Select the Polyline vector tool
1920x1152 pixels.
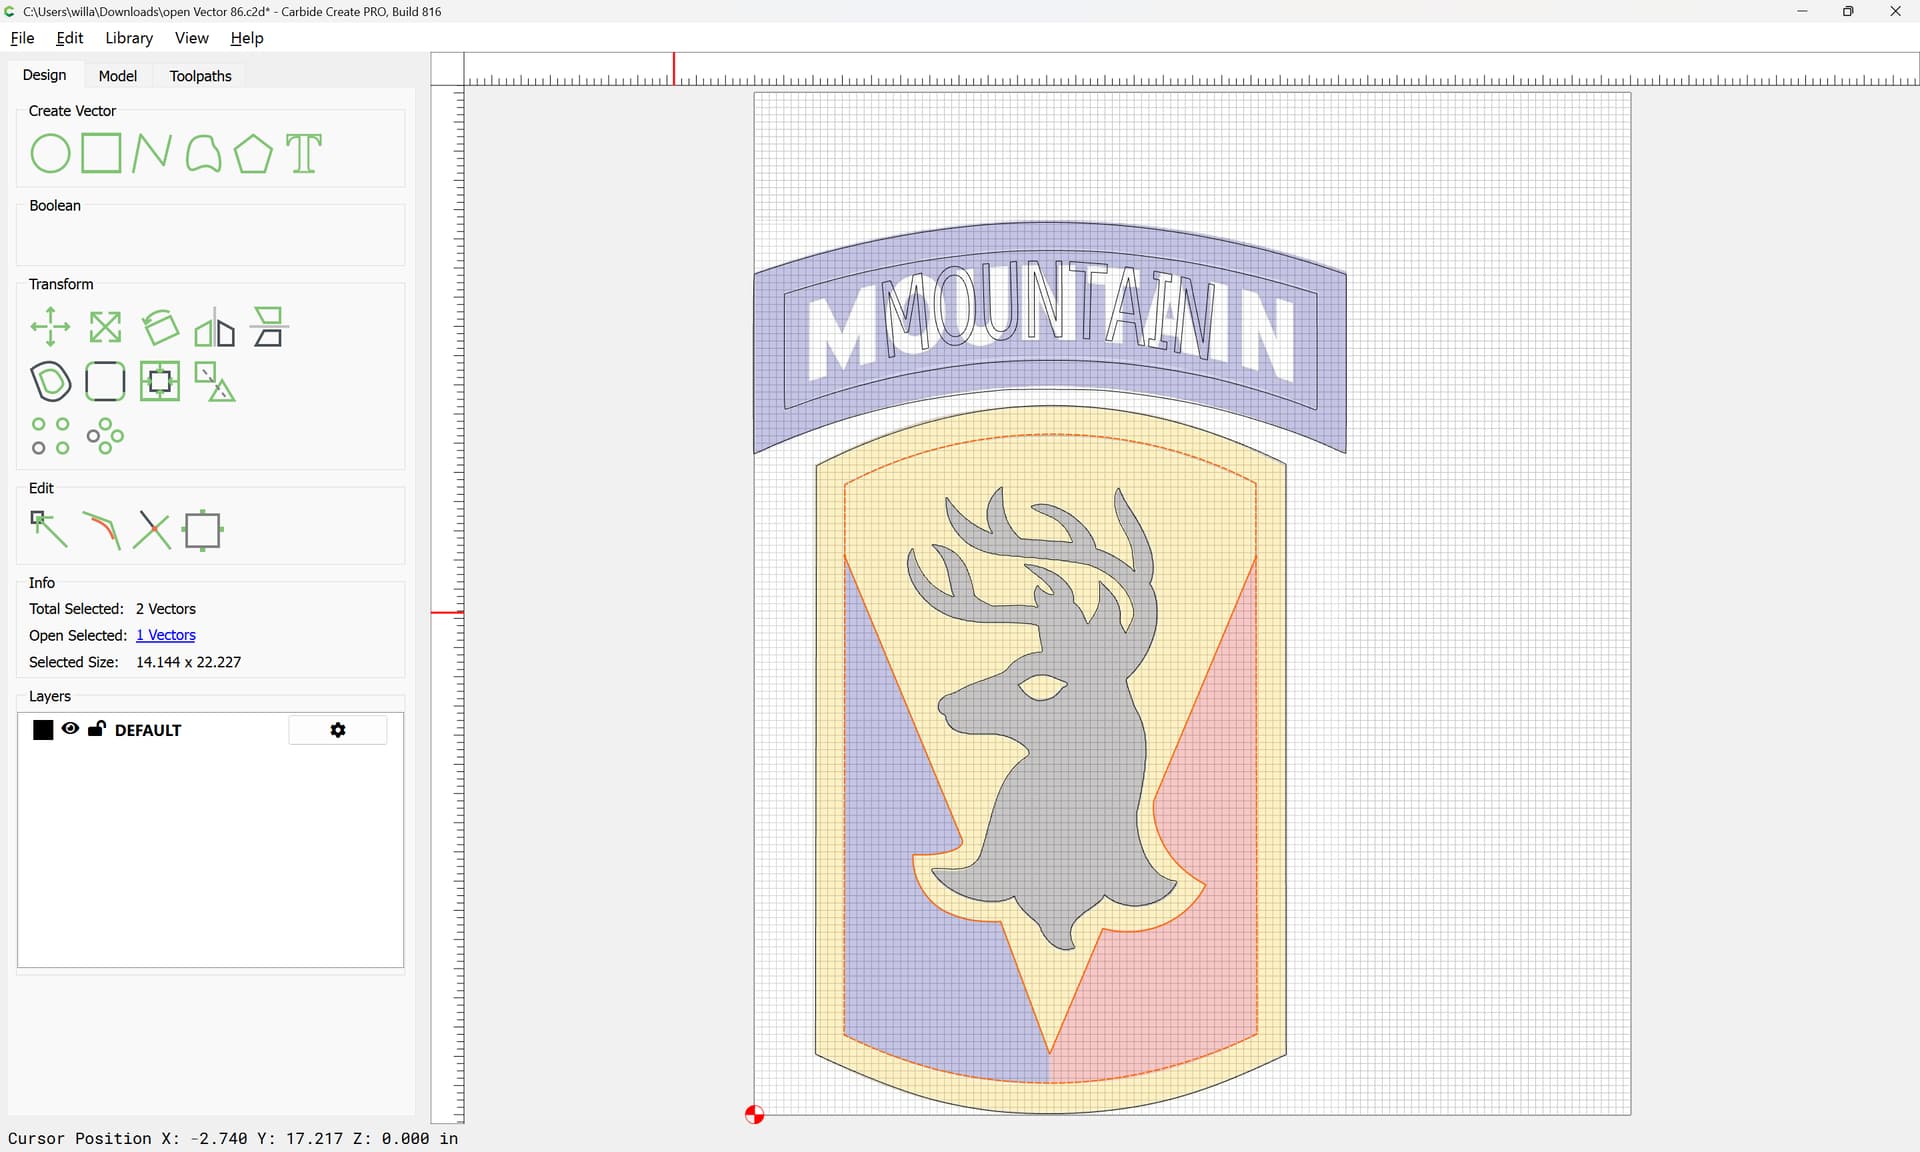(x=151, y=154)
